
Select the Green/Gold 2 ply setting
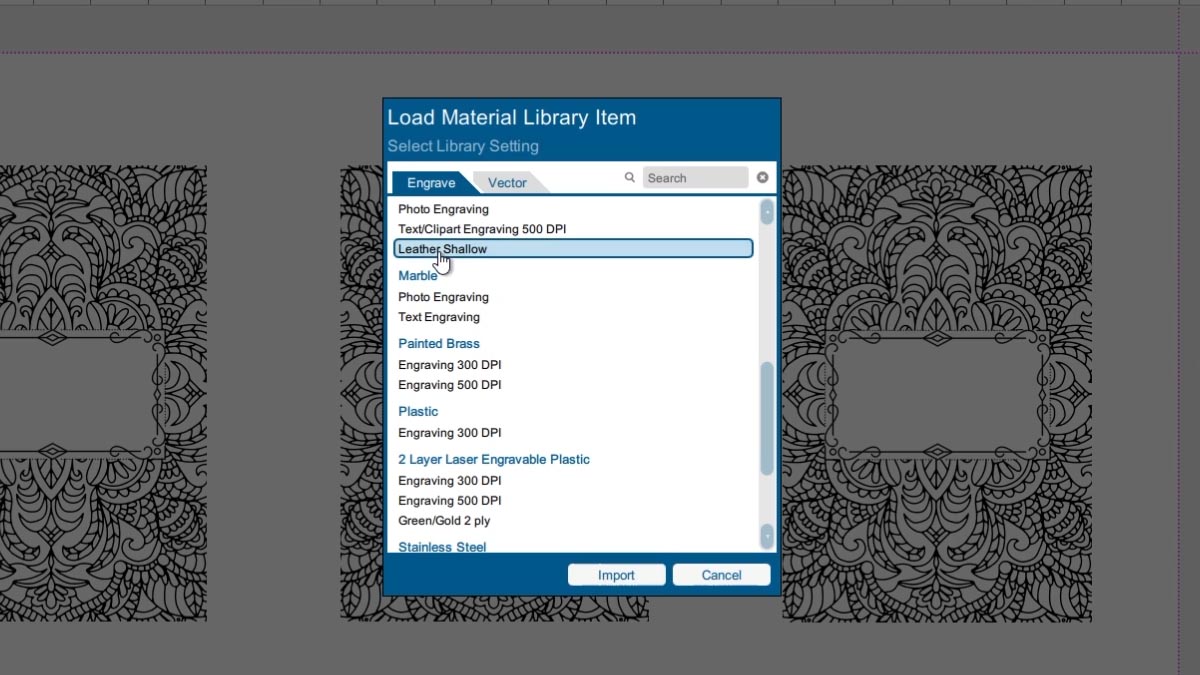tap(444, 521)
